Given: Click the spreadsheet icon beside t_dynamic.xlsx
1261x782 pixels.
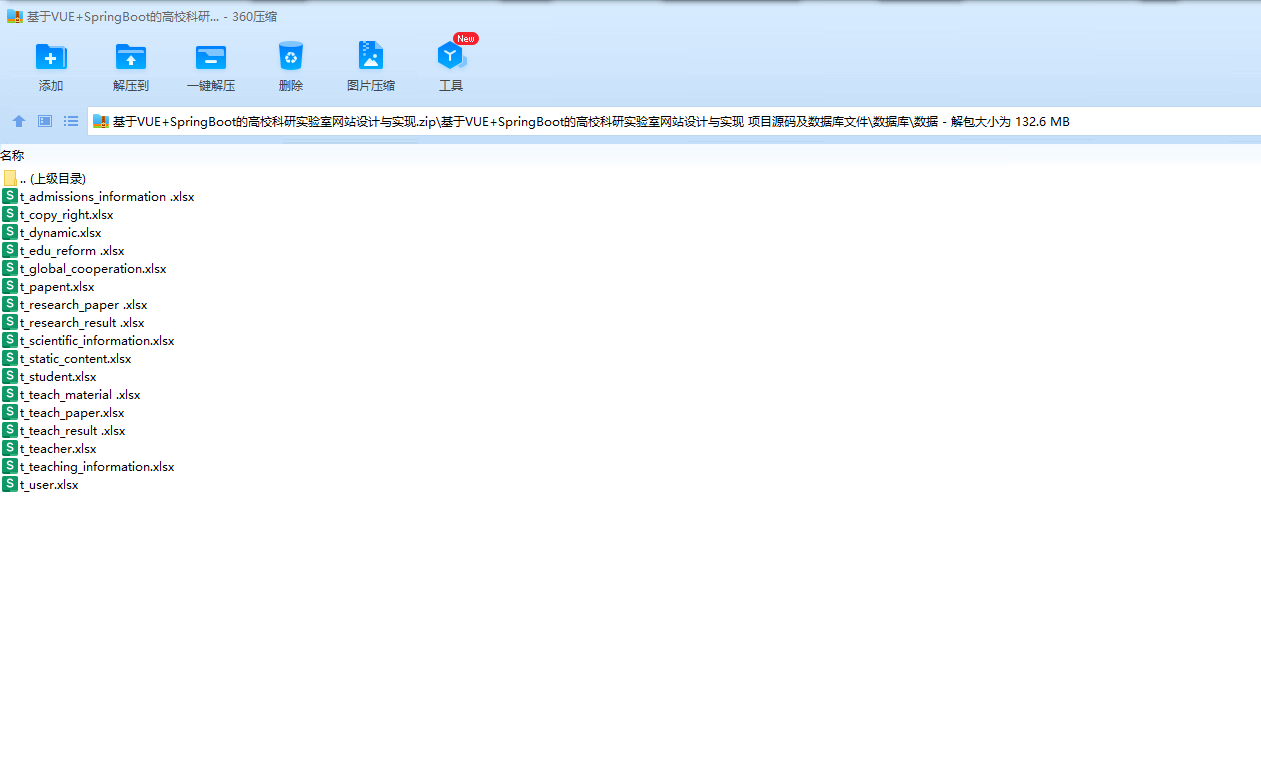Looking at the screenshot, I should [x=10, y=233].
